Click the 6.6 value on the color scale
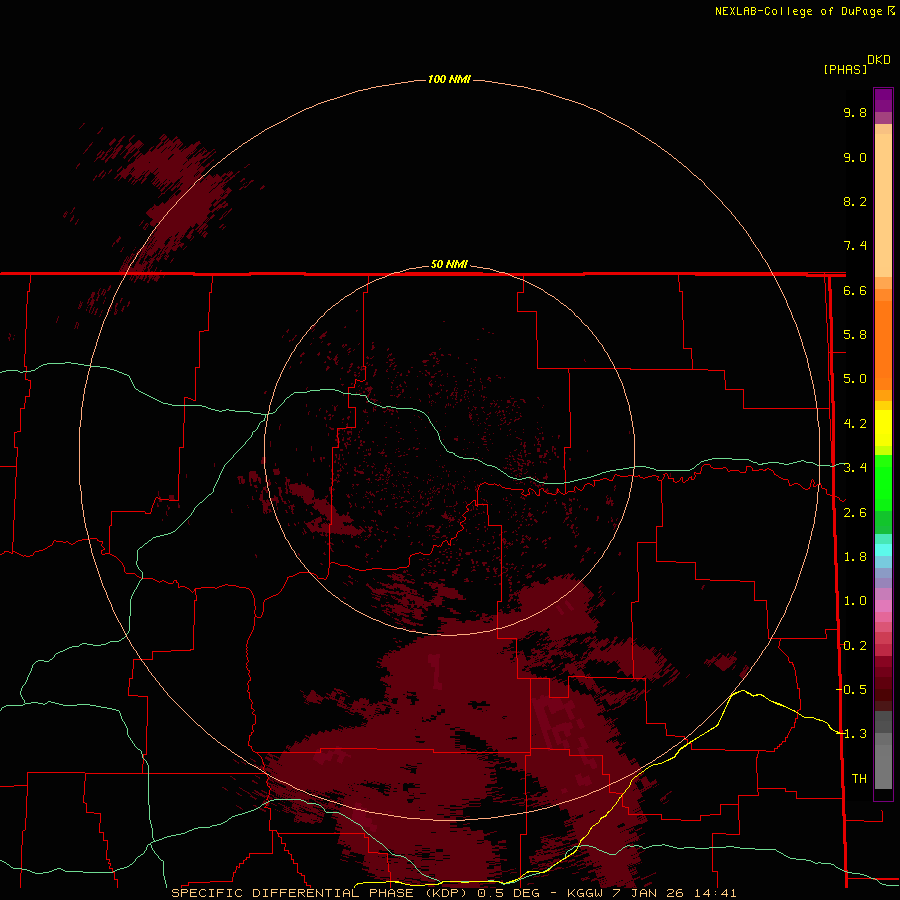The image size is (900, 900). [855, 290]
